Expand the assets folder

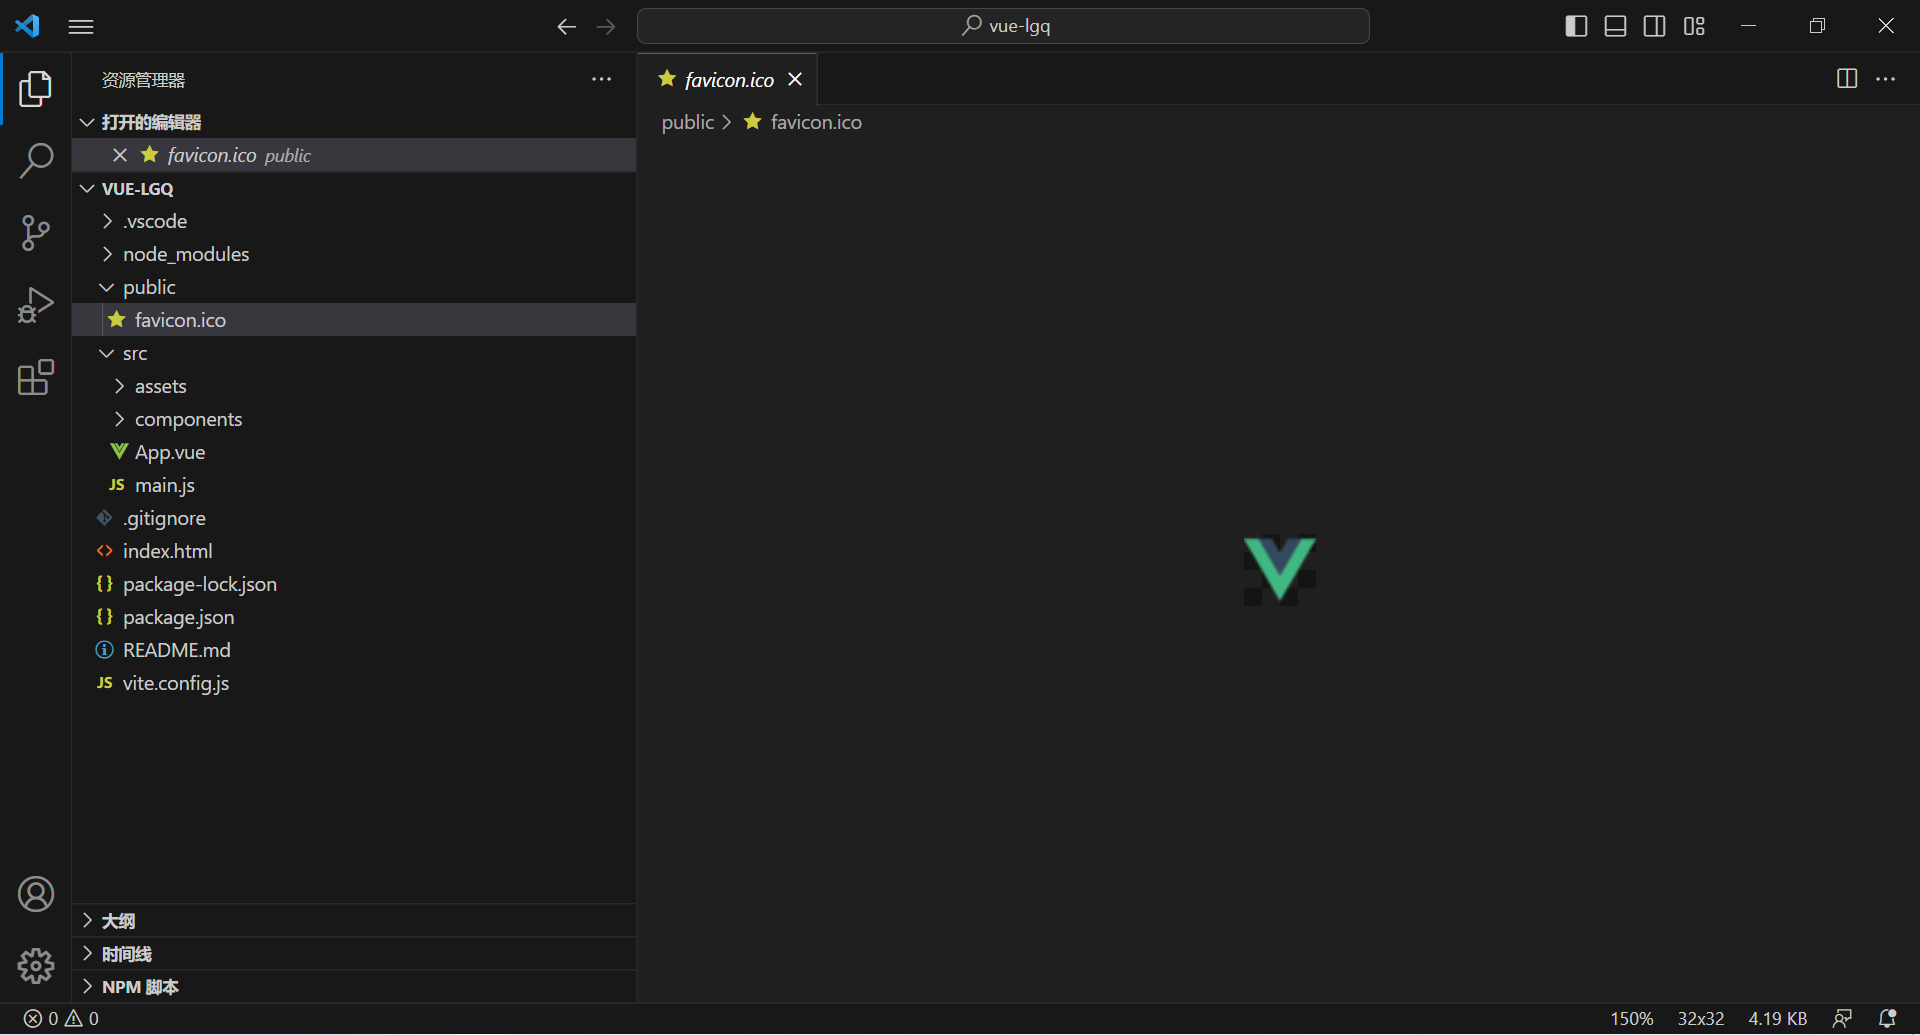(354, 386)
